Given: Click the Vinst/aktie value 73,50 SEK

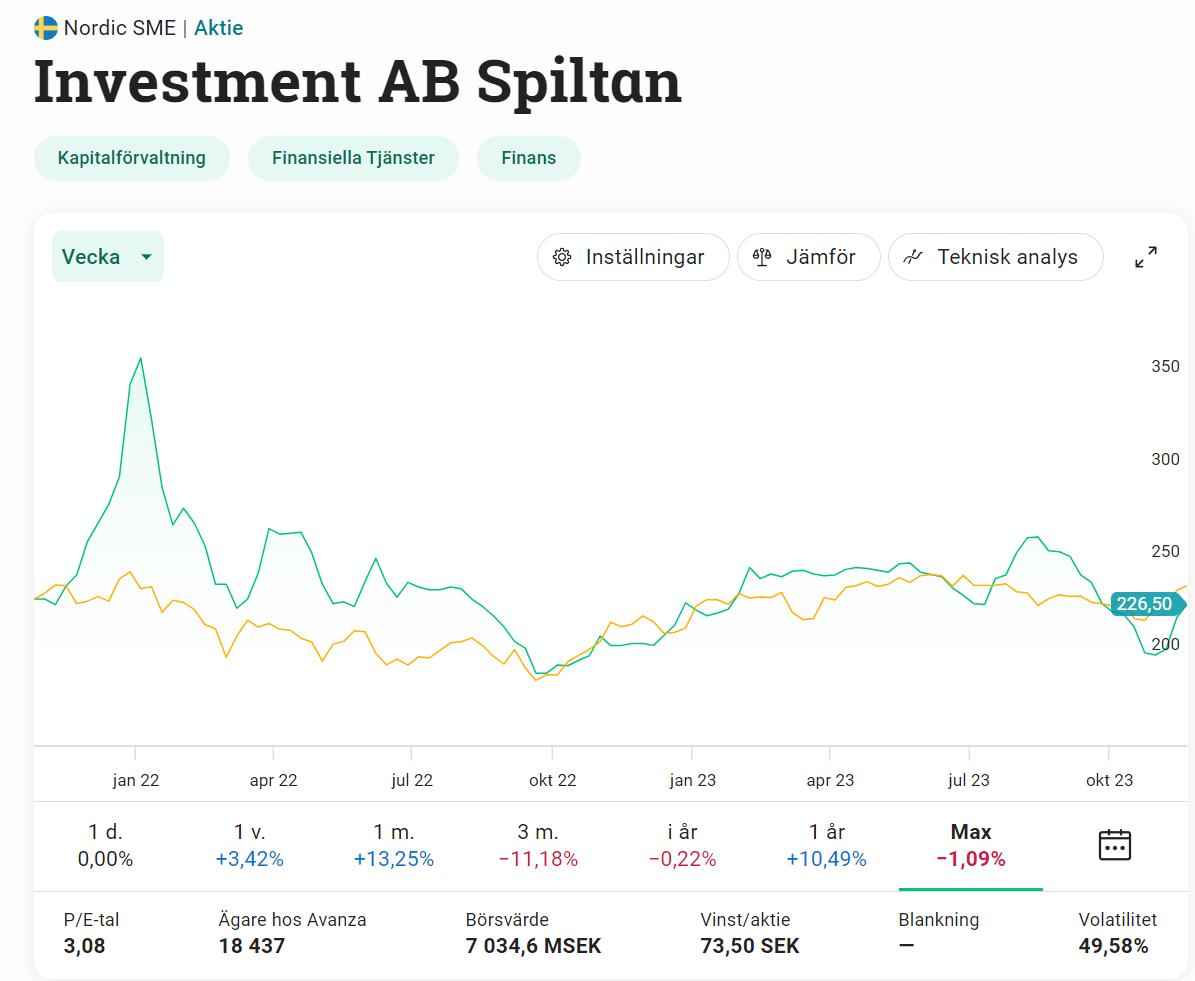Looking at the screenshot, I should 750,946.
